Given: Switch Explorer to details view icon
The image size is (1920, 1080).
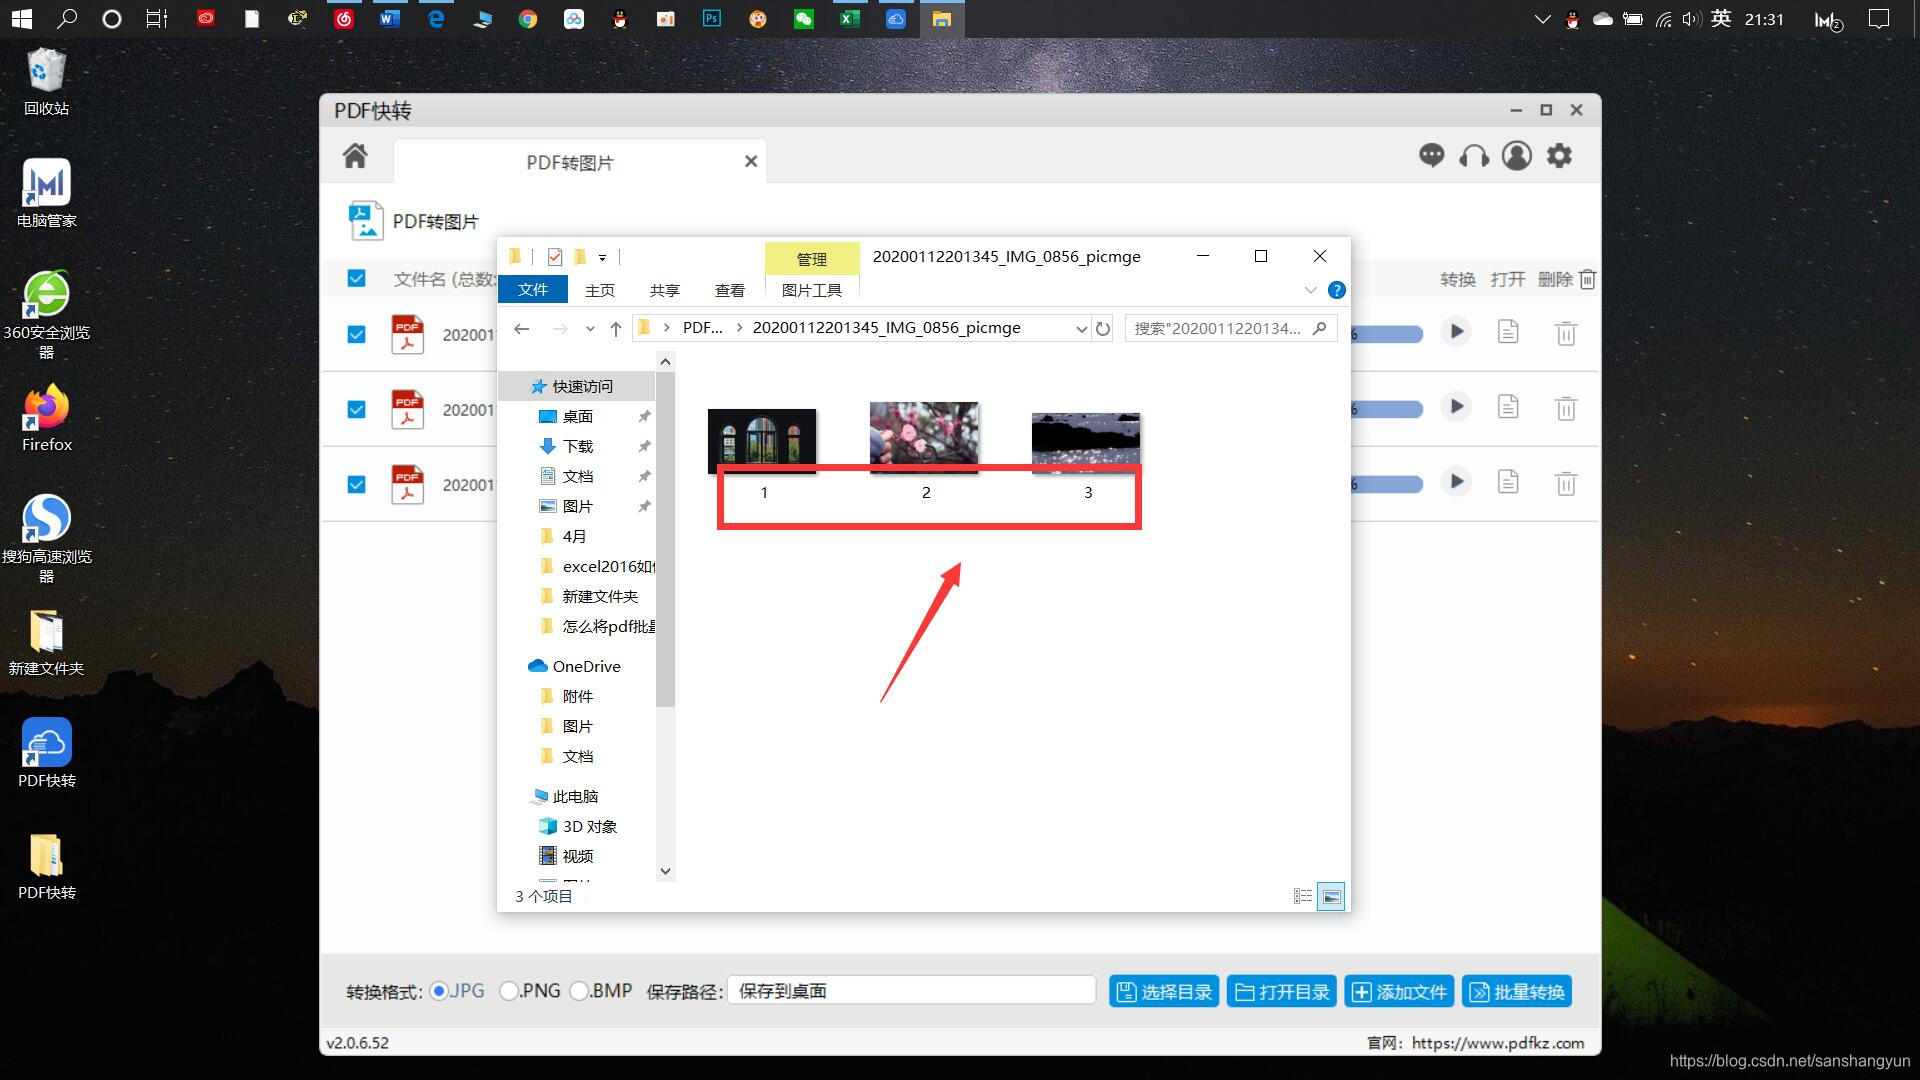Looking at the screenshot, I should 1302,897.
